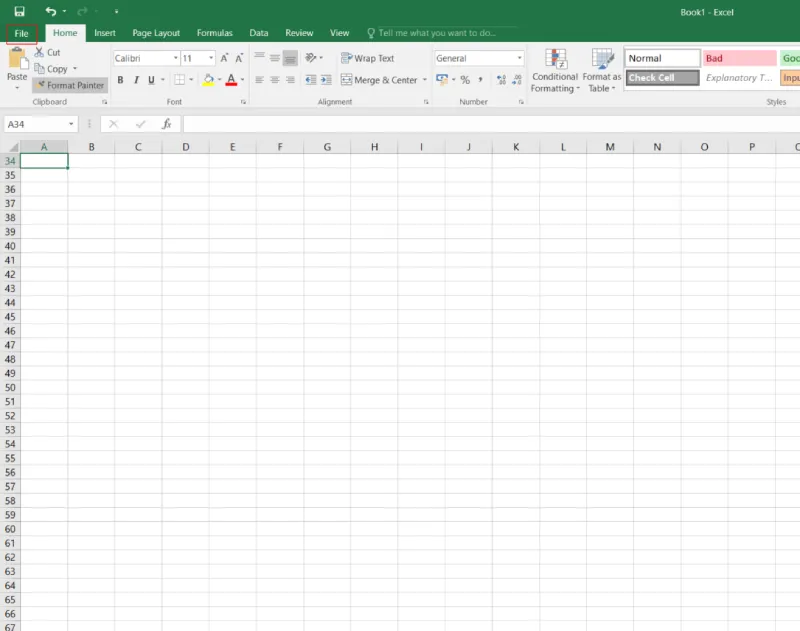Click the Insert Function fx icon
The image size is (800, 631).
pos(166,124)
